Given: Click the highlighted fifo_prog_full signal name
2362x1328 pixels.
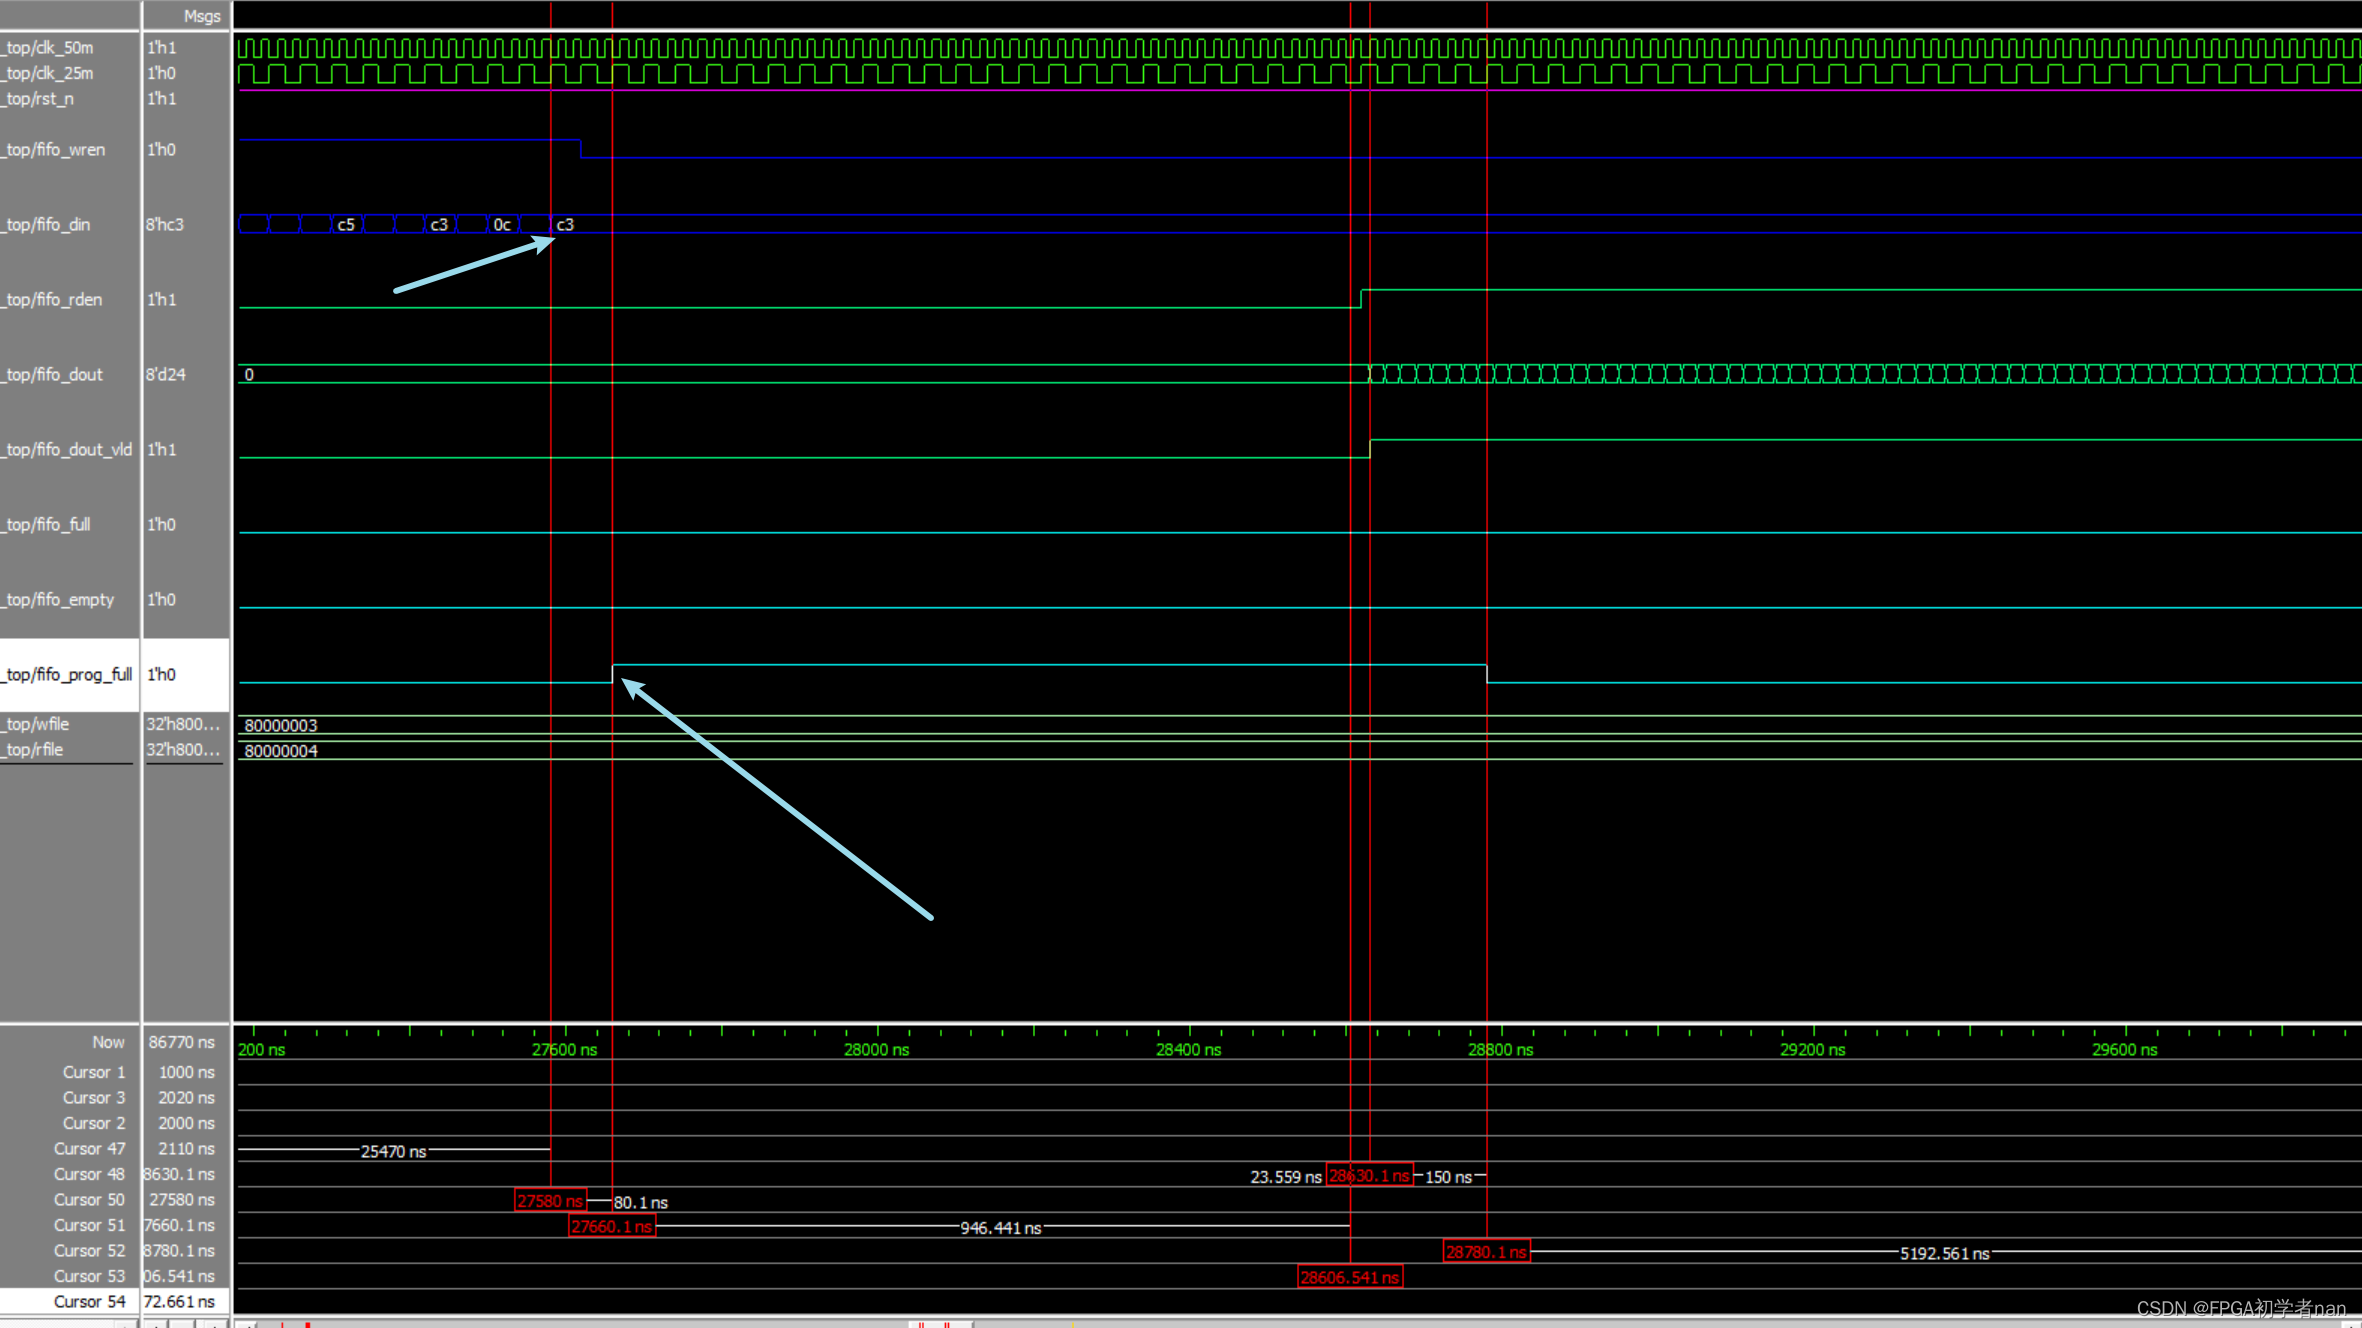Looking at the screenshot, I should (67, 674).
